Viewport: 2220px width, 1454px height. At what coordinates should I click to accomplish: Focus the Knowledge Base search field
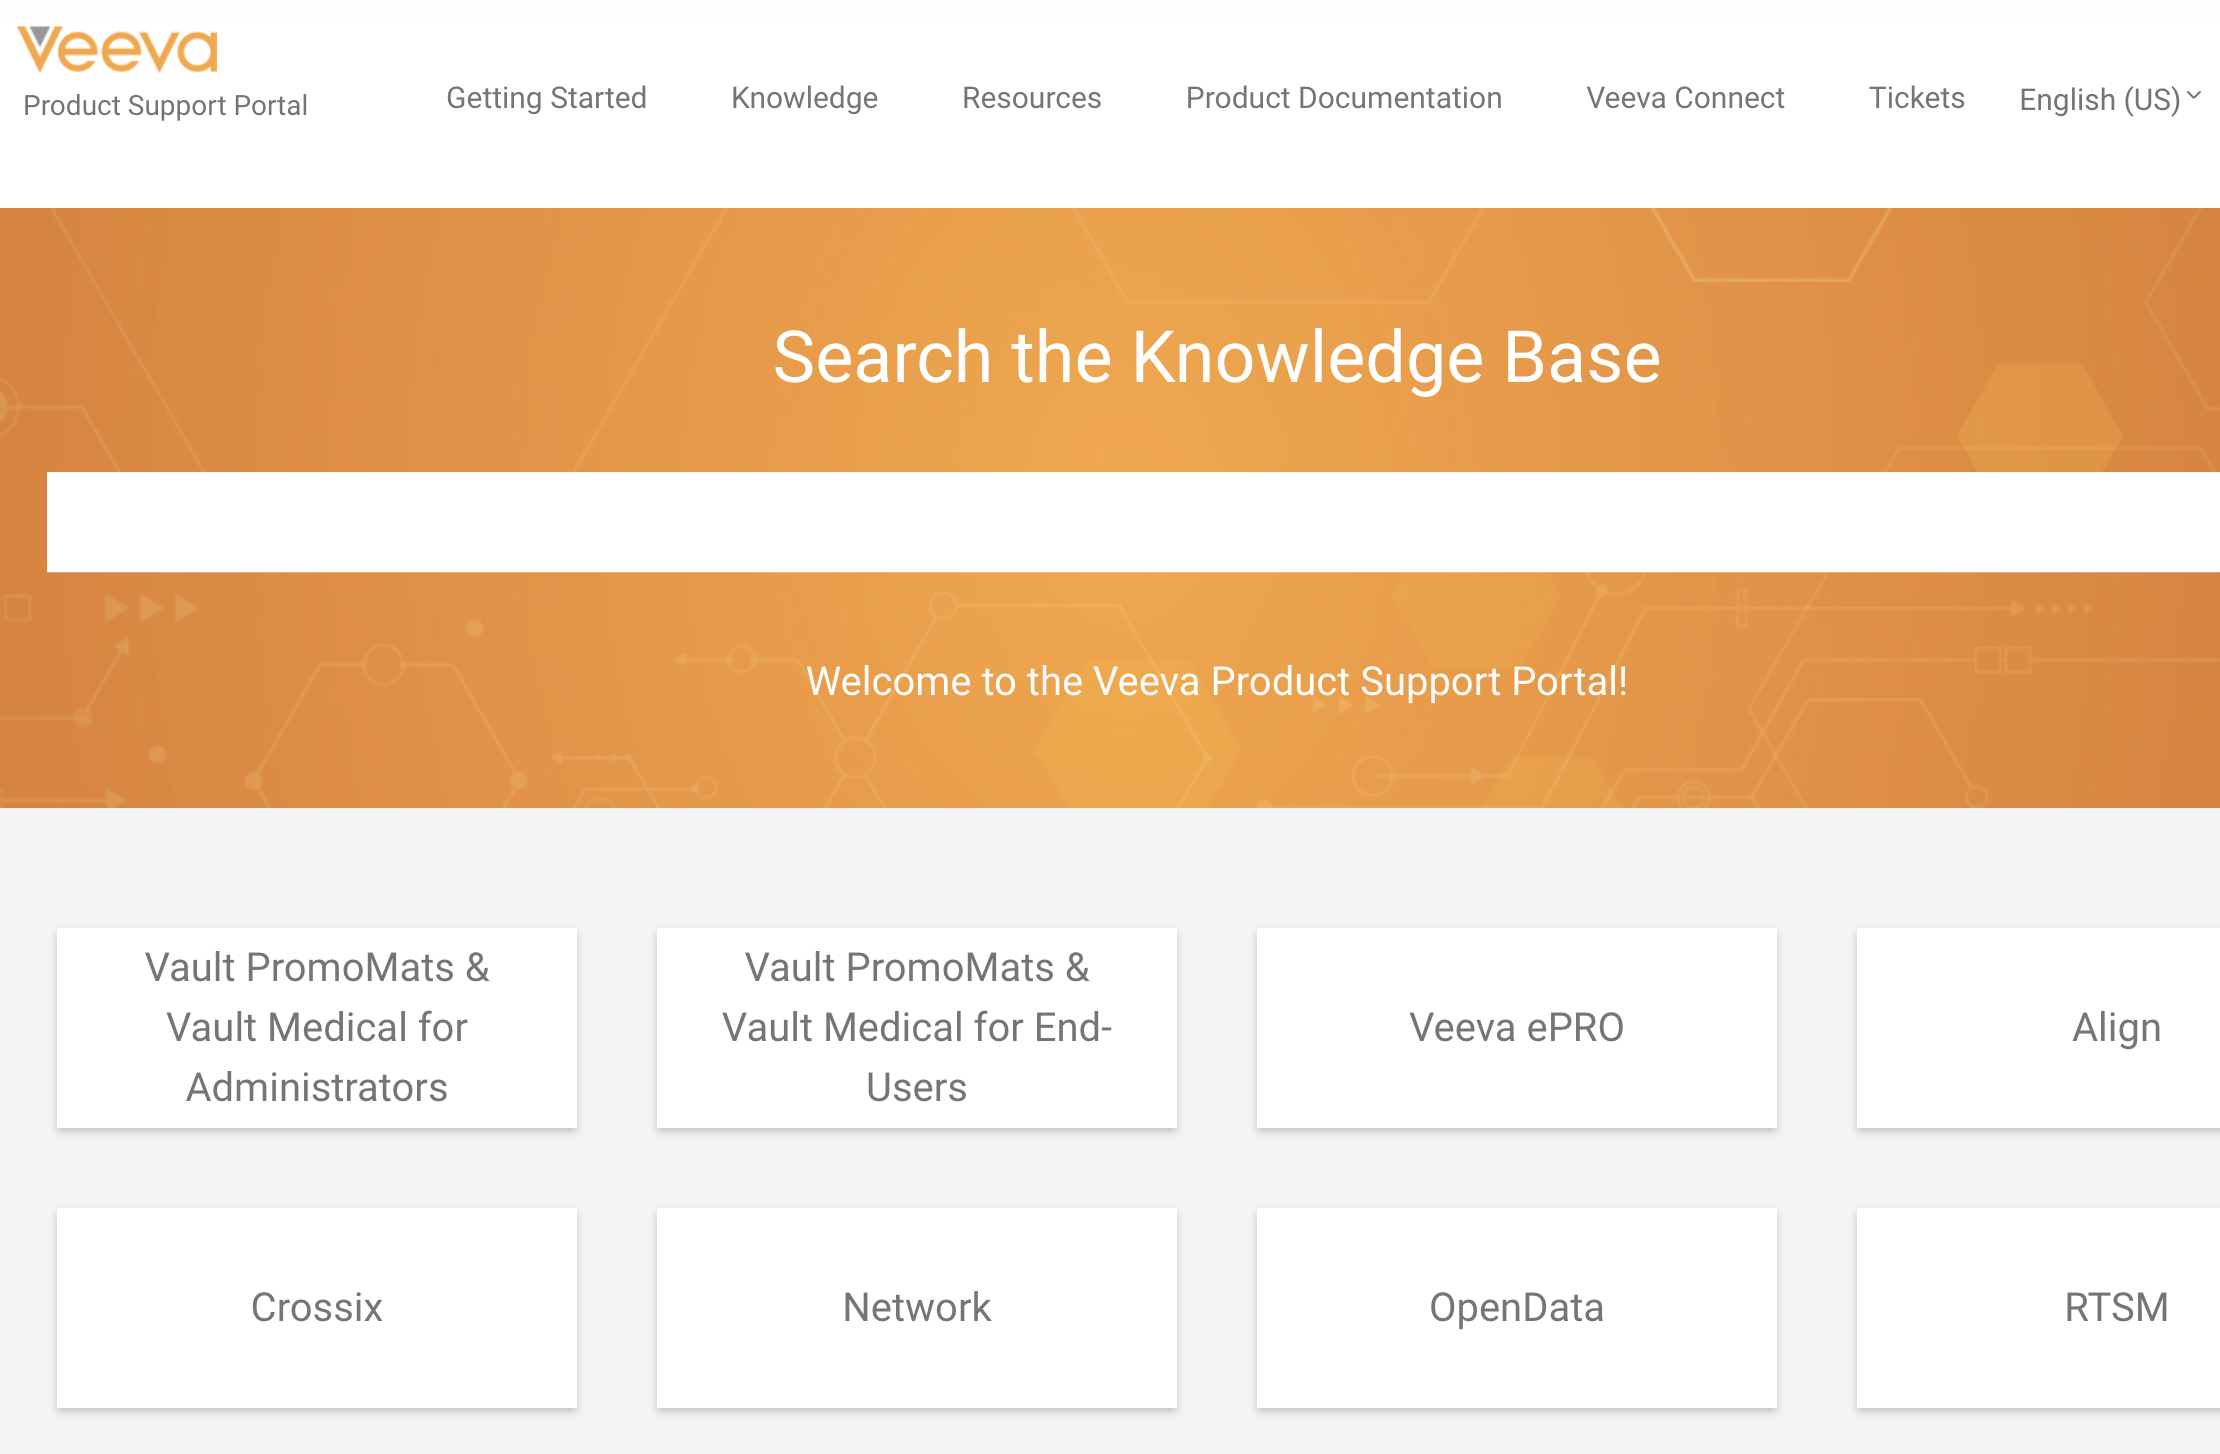click(x=1133, y=522)
